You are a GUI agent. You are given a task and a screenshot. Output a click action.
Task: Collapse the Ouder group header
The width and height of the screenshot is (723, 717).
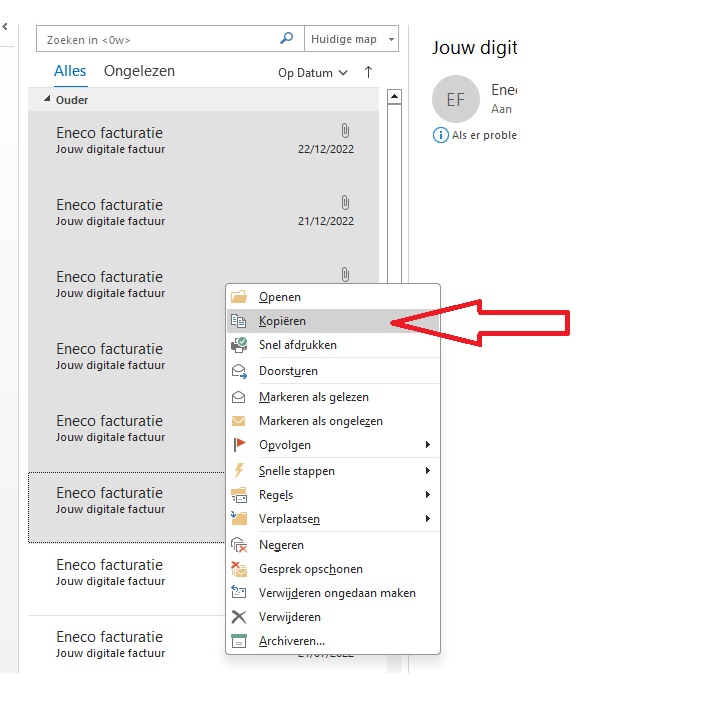[47, 100]
